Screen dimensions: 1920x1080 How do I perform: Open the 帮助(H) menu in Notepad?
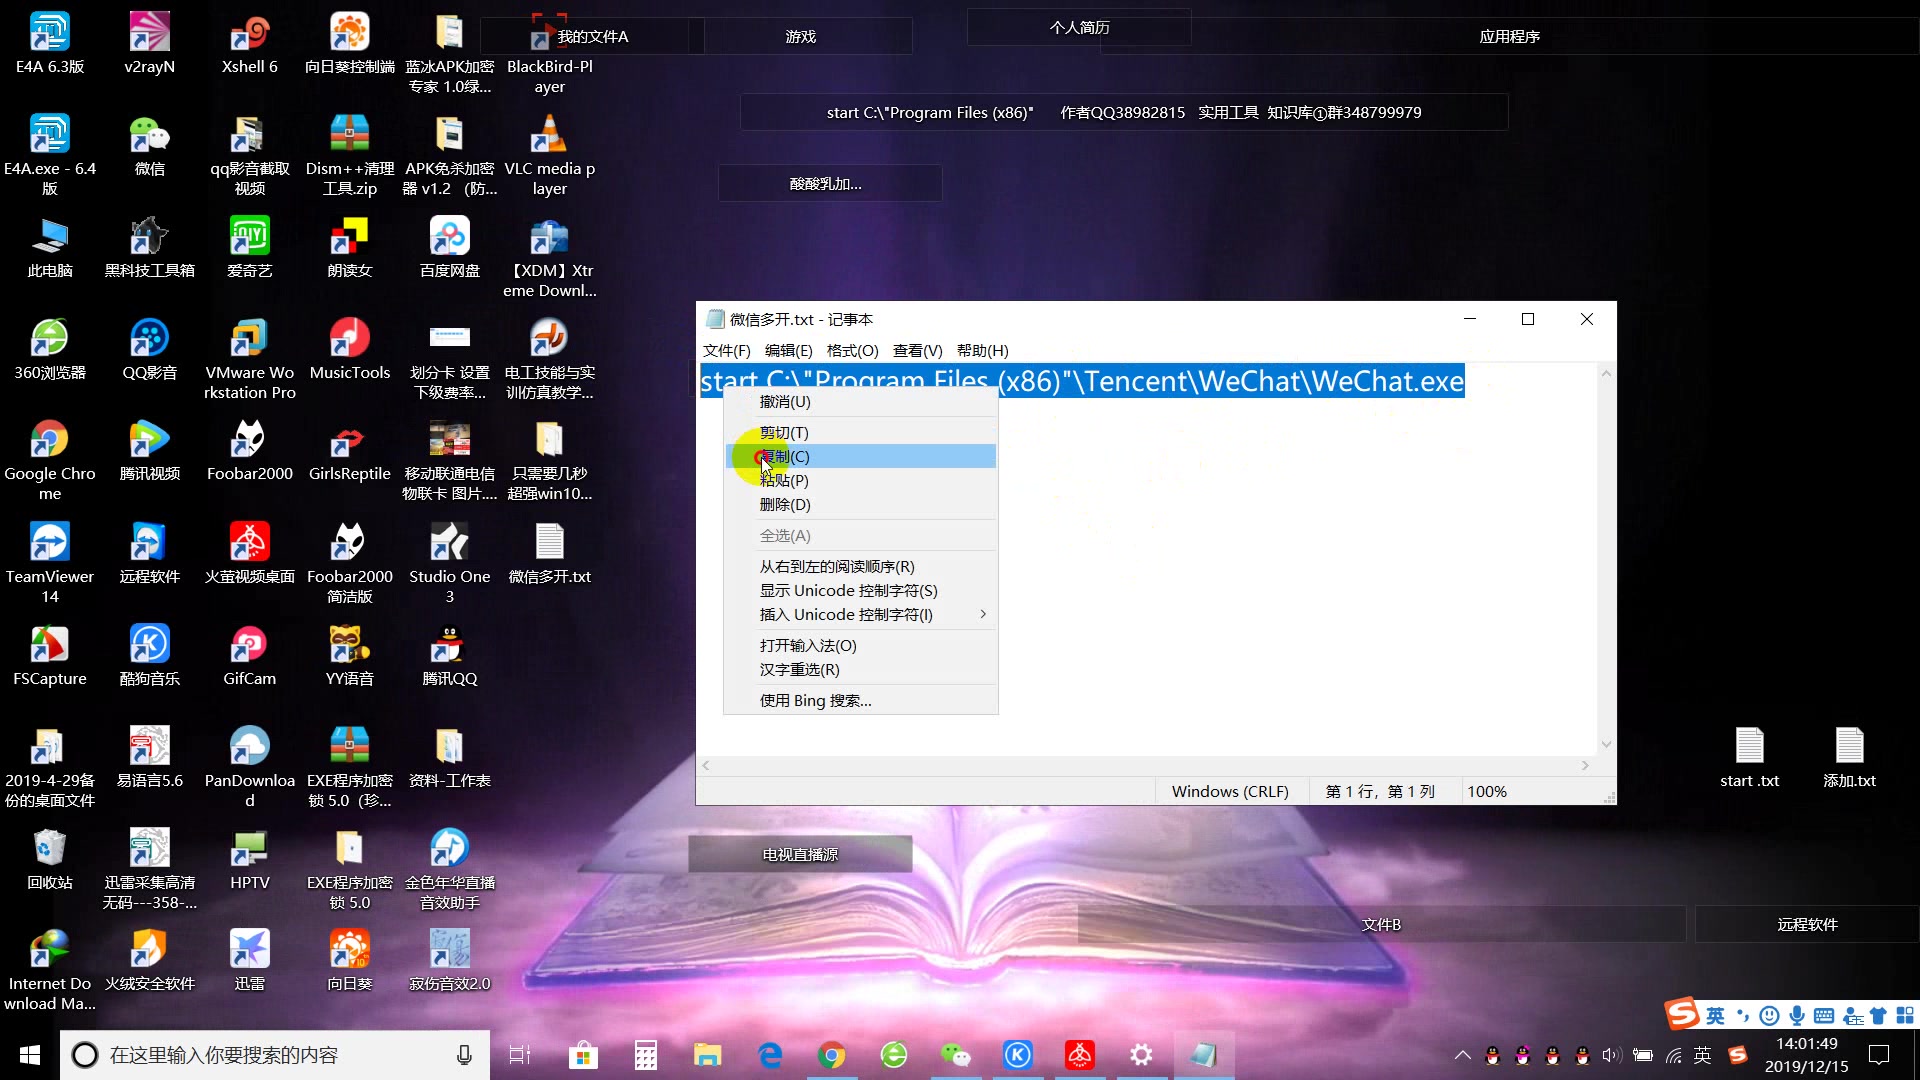pos(982,350)
